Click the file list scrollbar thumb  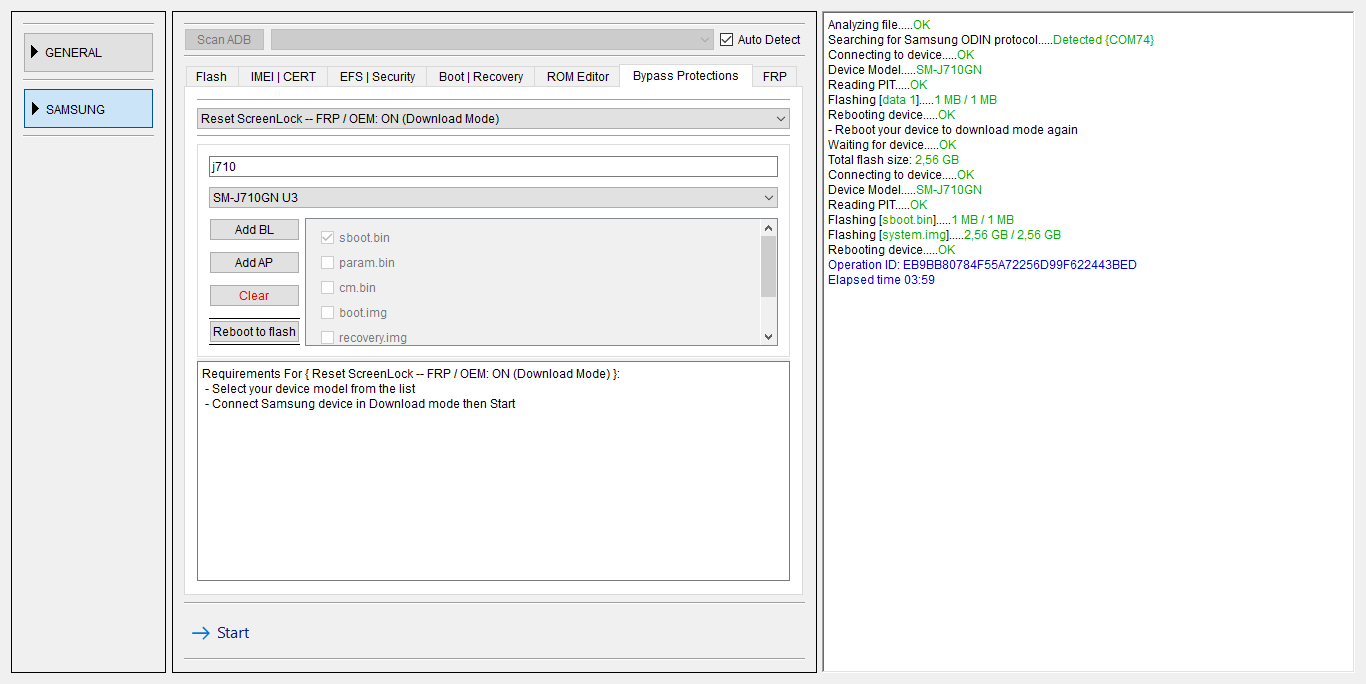click(x=769, y=267)
